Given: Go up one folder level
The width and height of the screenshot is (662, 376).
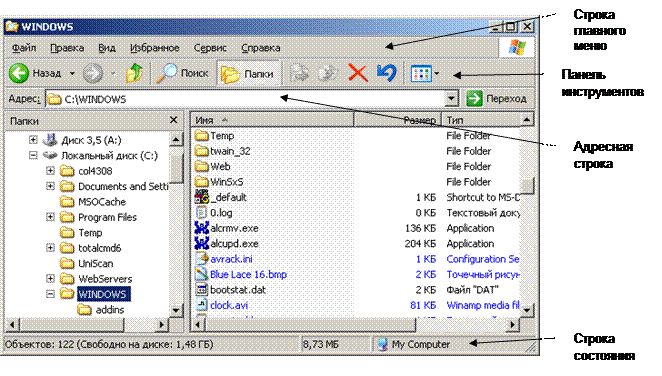Looking at the screenshot, I should coord(135,73).
